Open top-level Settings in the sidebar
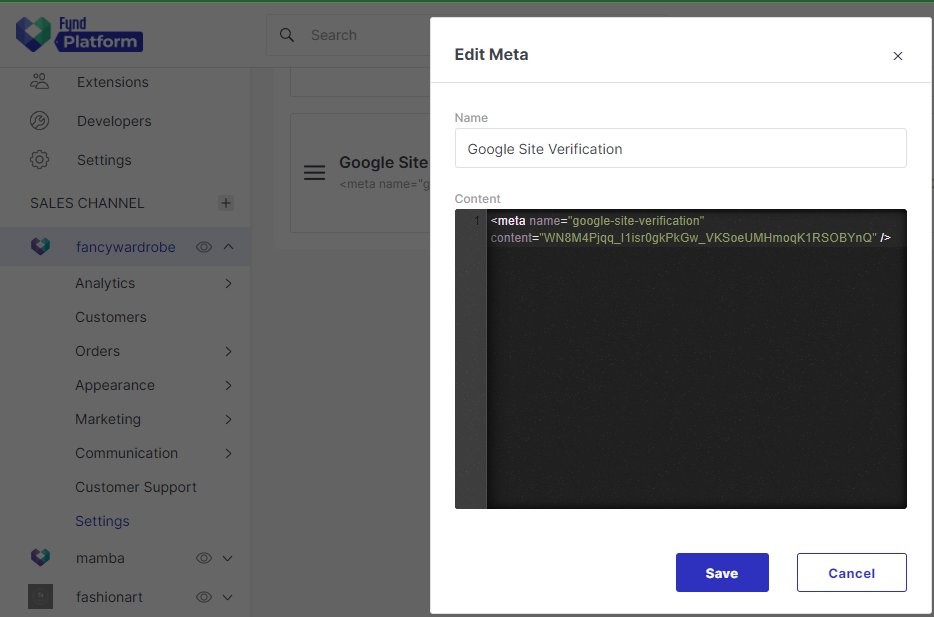Screen dimensions: 934x617 coord(104,160)
